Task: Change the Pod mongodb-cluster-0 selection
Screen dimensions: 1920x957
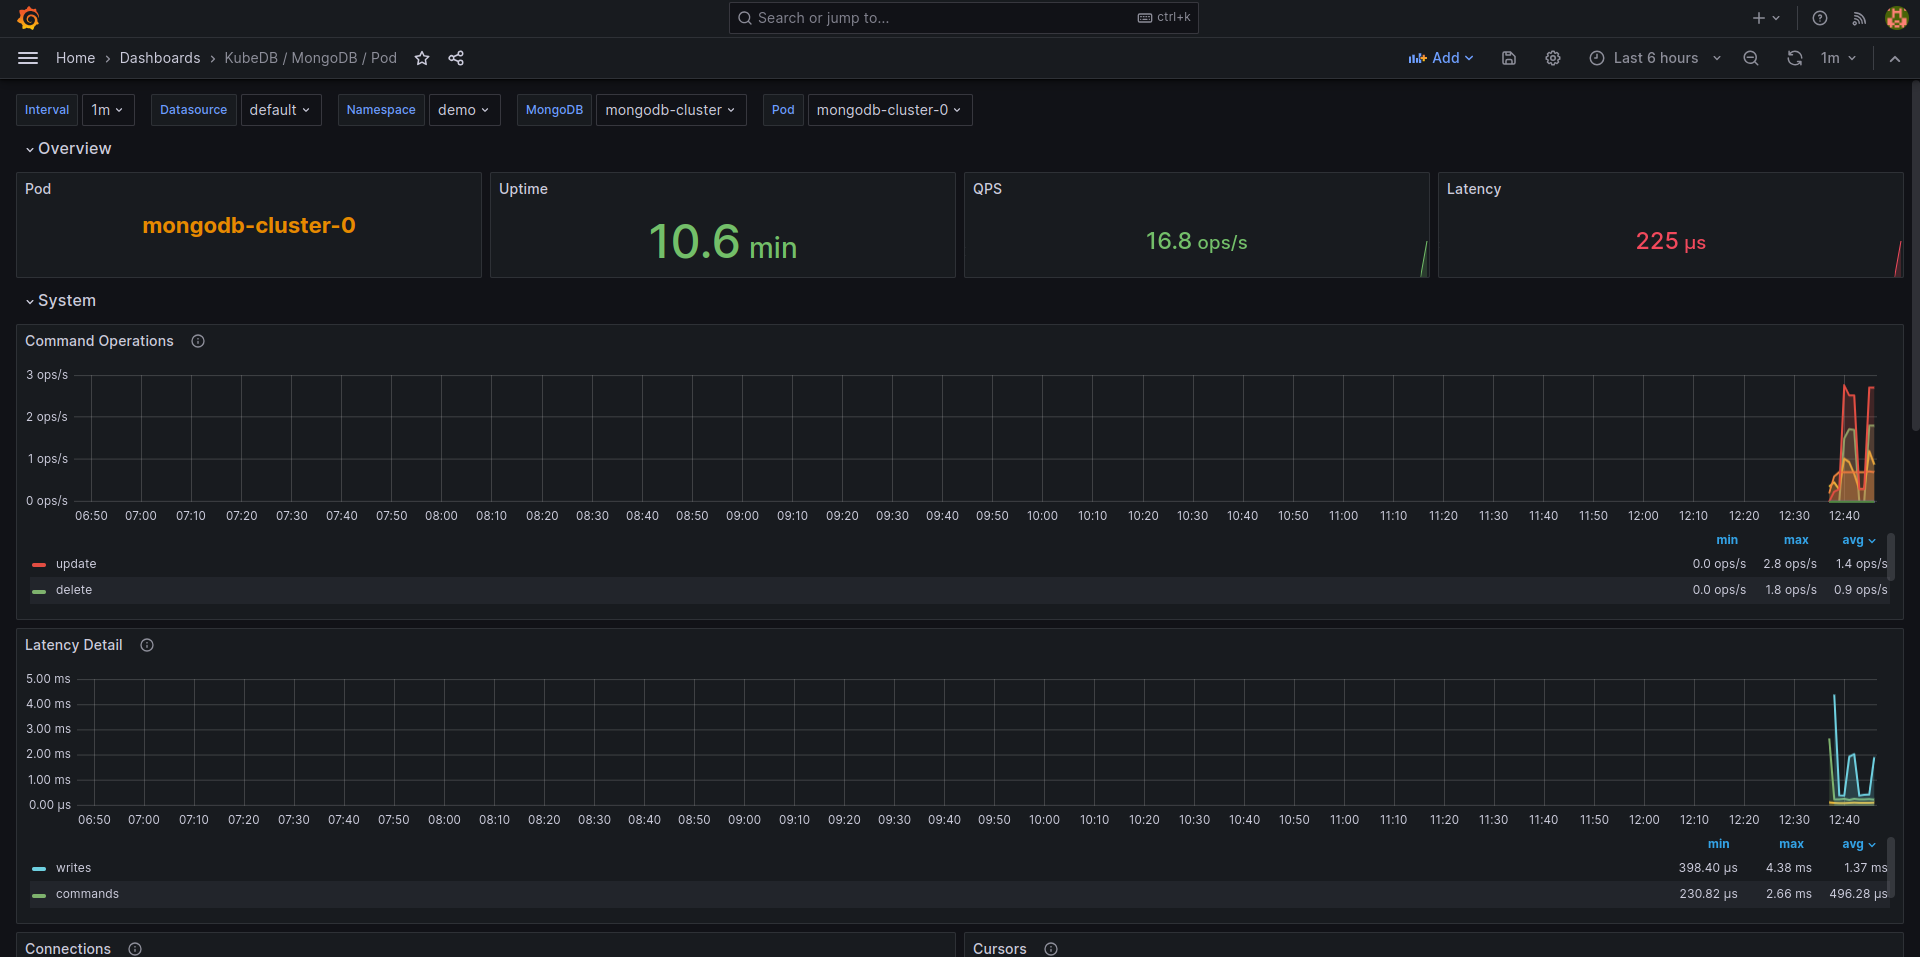Action: (888, 110)
